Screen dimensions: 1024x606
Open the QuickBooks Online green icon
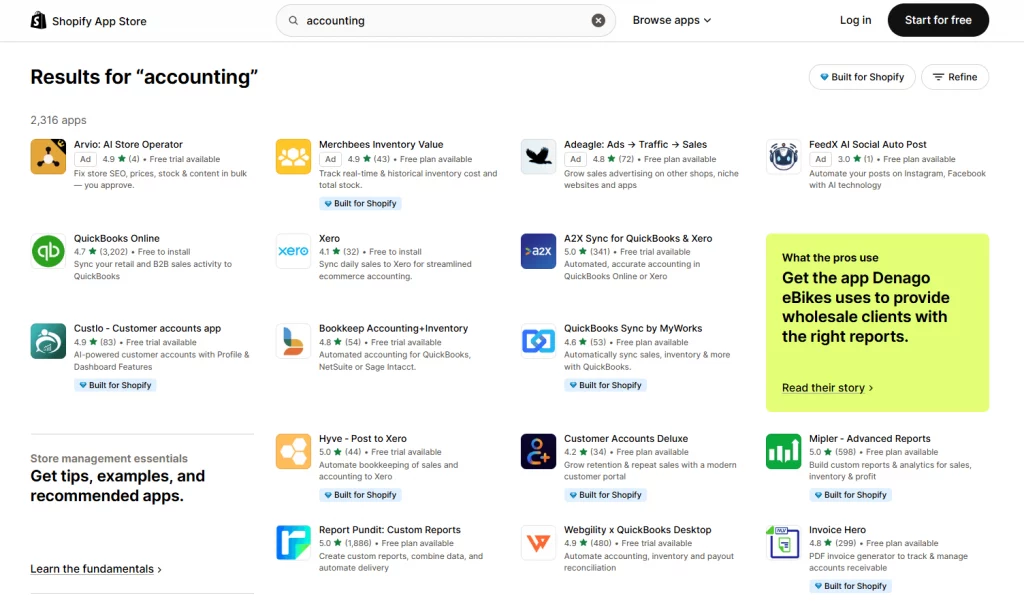[48, 251]
